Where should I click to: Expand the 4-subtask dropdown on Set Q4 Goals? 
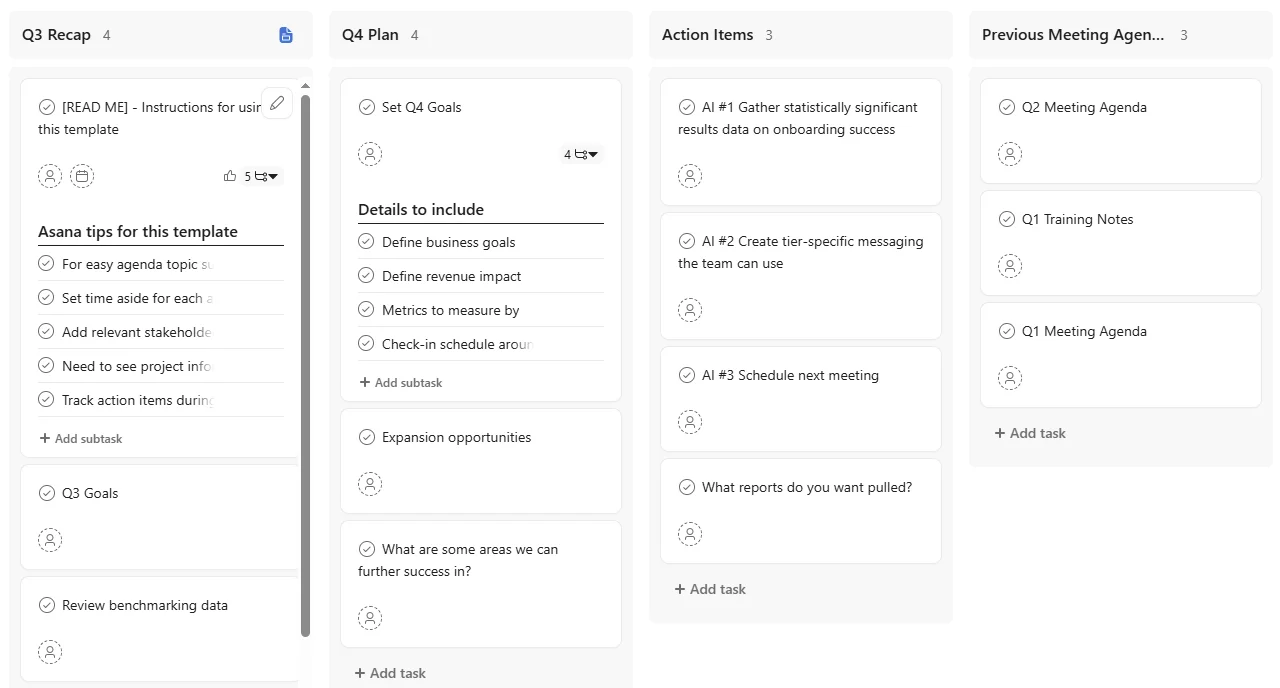[582, 155]
